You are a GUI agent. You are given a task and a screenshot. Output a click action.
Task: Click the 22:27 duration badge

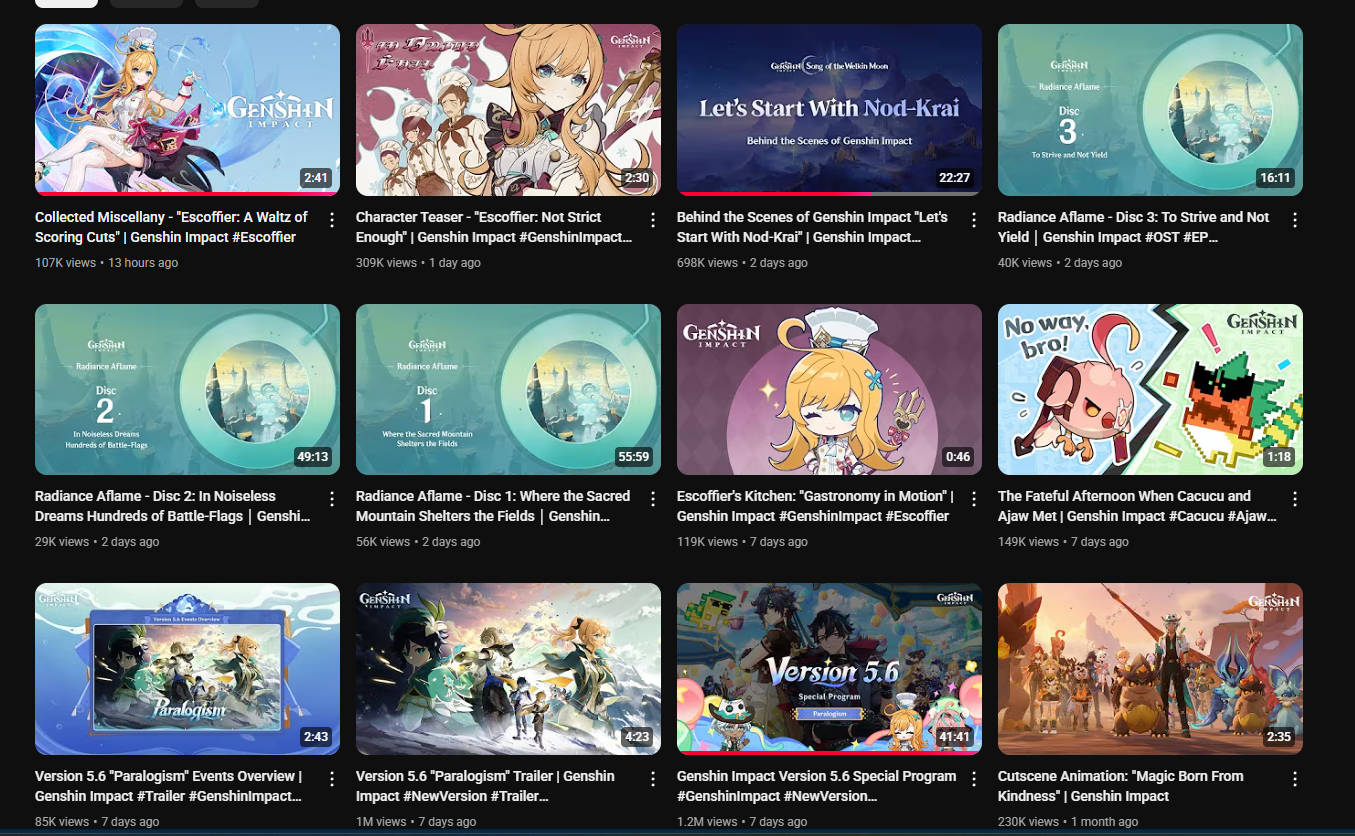click(955, 178)
